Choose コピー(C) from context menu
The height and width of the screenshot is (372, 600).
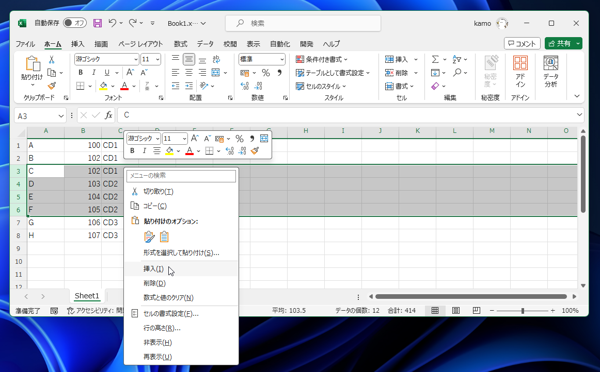pyautogui.click(x=181, y=206)
